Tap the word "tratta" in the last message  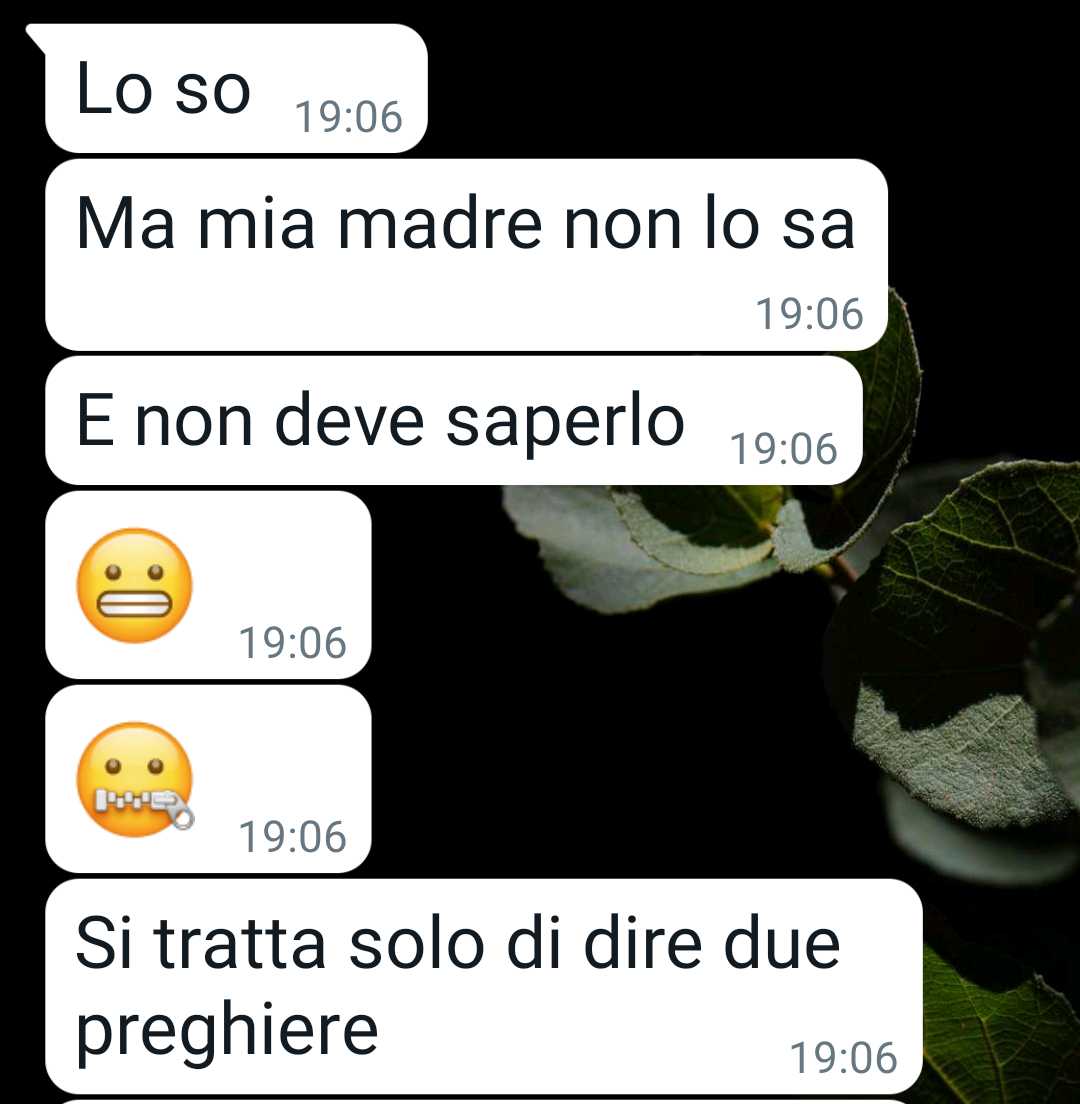[239, 945]
